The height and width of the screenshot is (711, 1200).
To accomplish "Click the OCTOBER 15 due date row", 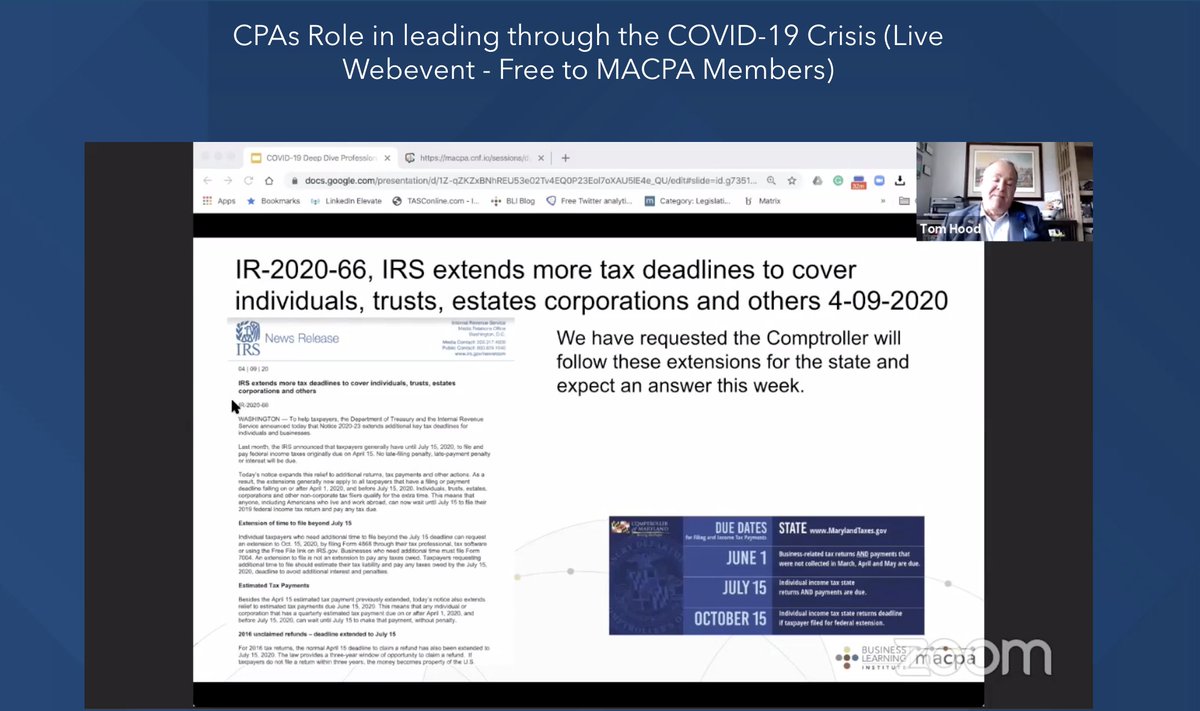I will click(x=805, y=619).
